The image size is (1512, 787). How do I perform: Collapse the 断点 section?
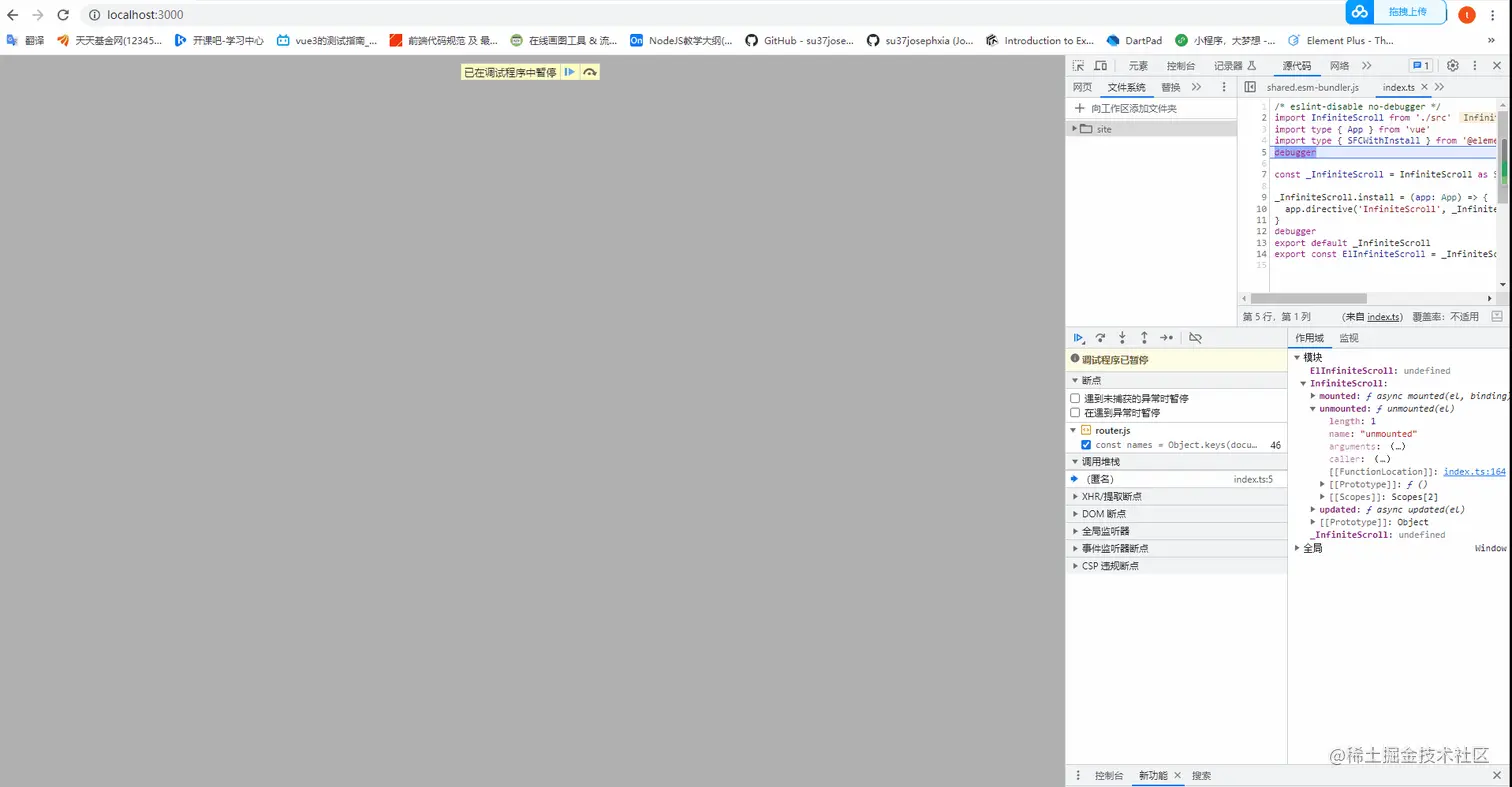tap(1176, 380)
